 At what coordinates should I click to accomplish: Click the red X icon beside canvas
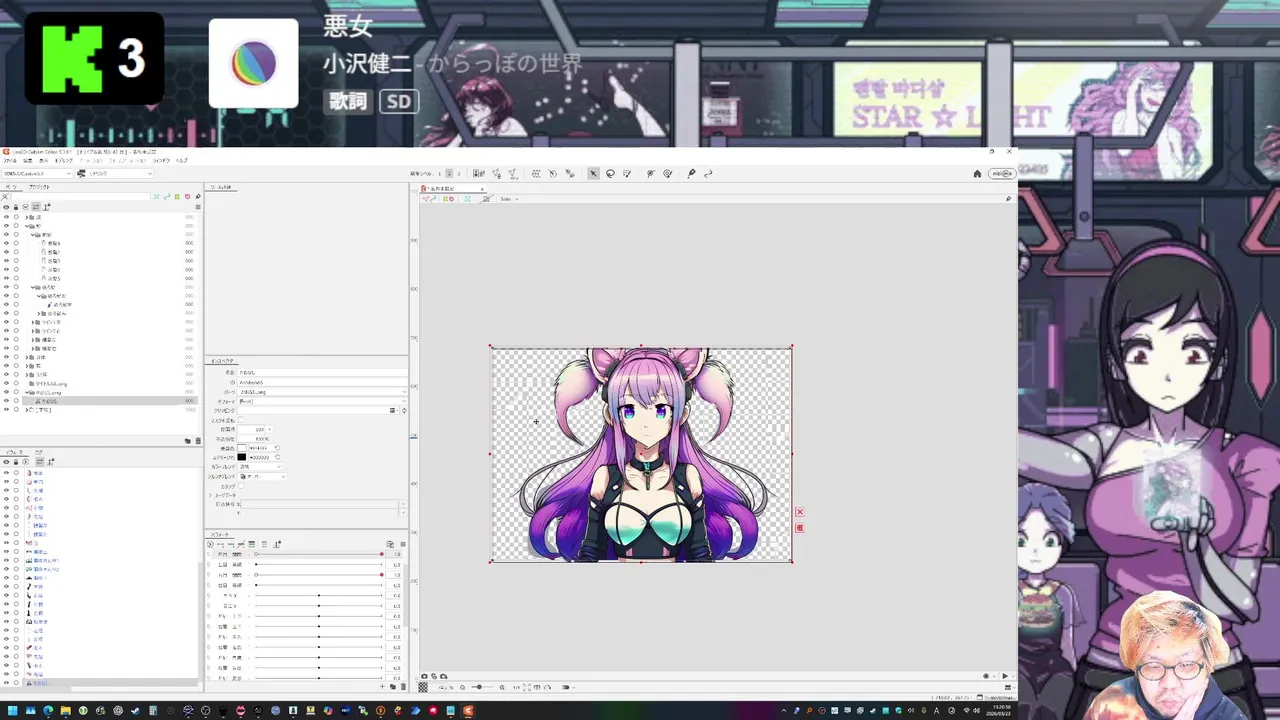coord(799,512)
